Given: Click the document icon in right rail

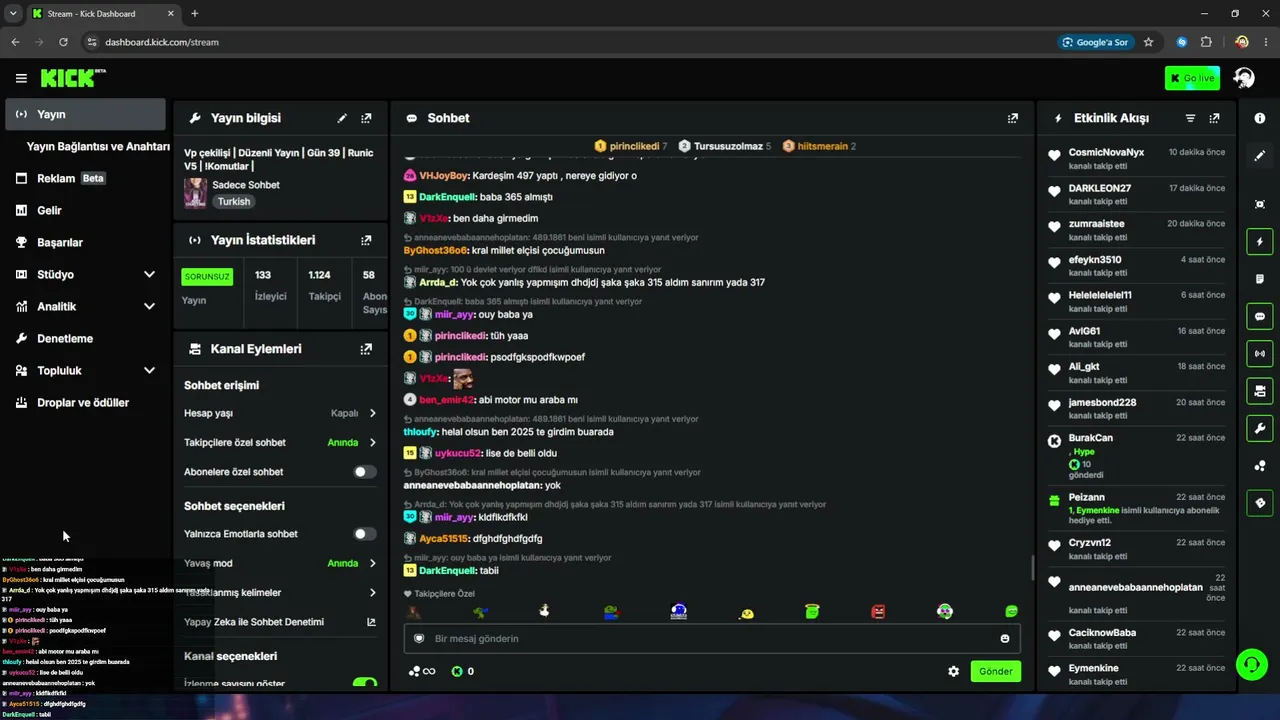Looking at the screenshot, I should coord(1260,279).
